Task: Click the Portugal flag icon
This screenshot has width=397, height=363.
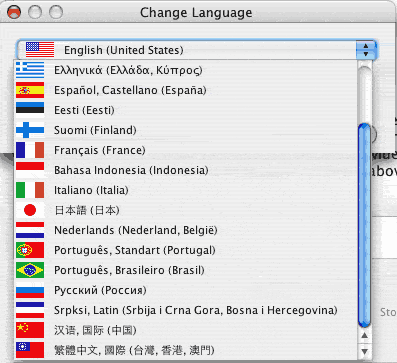Action: 30,250
